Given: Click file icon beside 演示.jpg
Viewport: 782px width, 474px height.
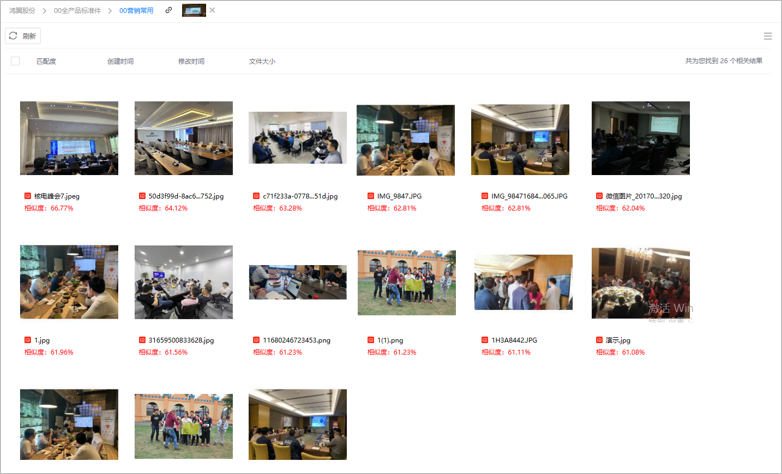Looking at the screenshot, I should point(599,340).
